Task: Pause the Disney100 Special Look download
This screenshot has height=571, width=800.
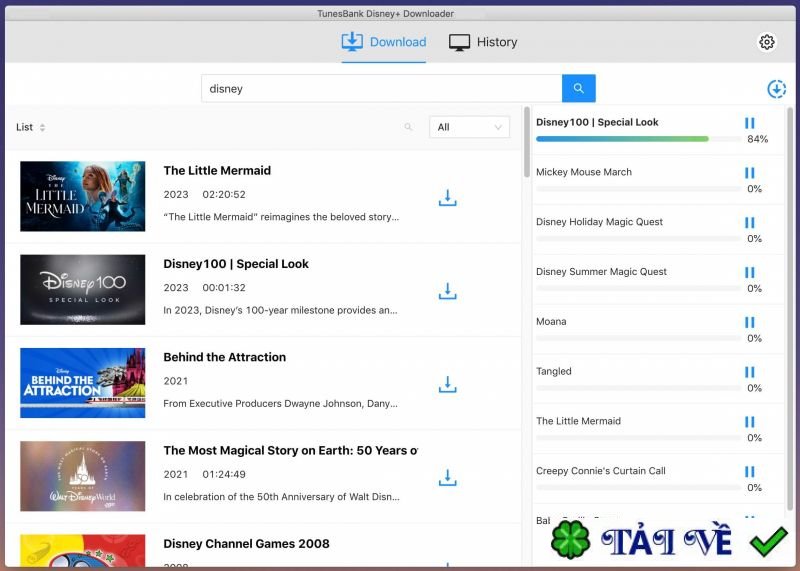Action: (x=750, y=123)
